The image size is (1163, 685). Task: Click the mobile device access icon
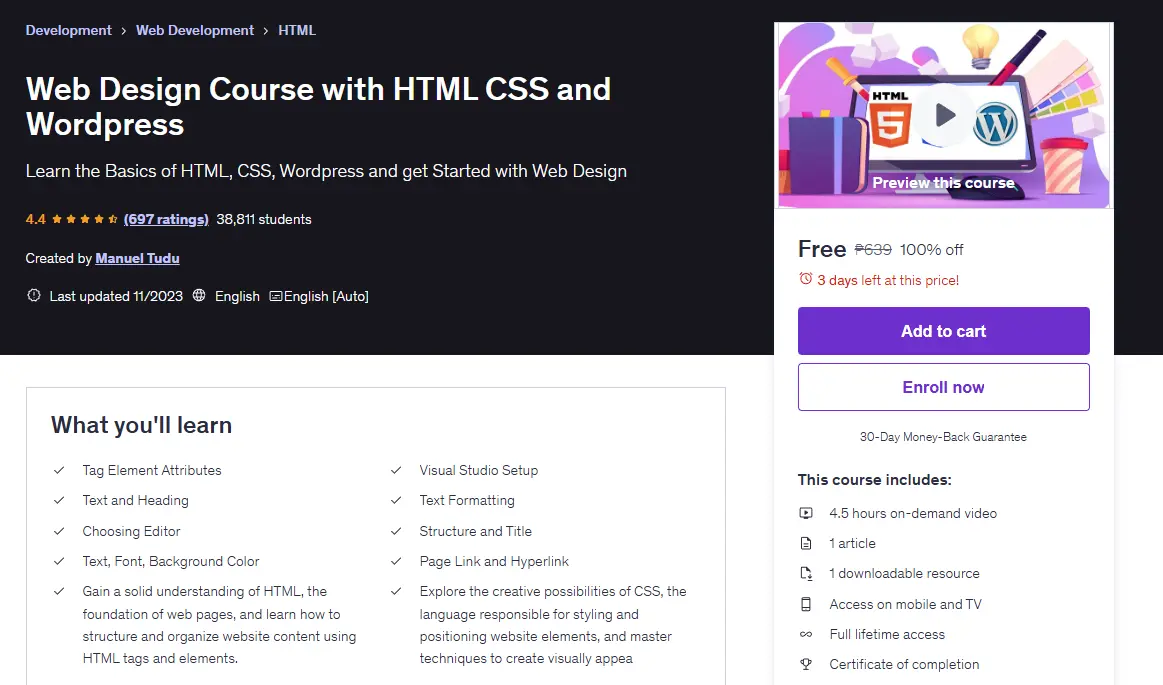806,604
